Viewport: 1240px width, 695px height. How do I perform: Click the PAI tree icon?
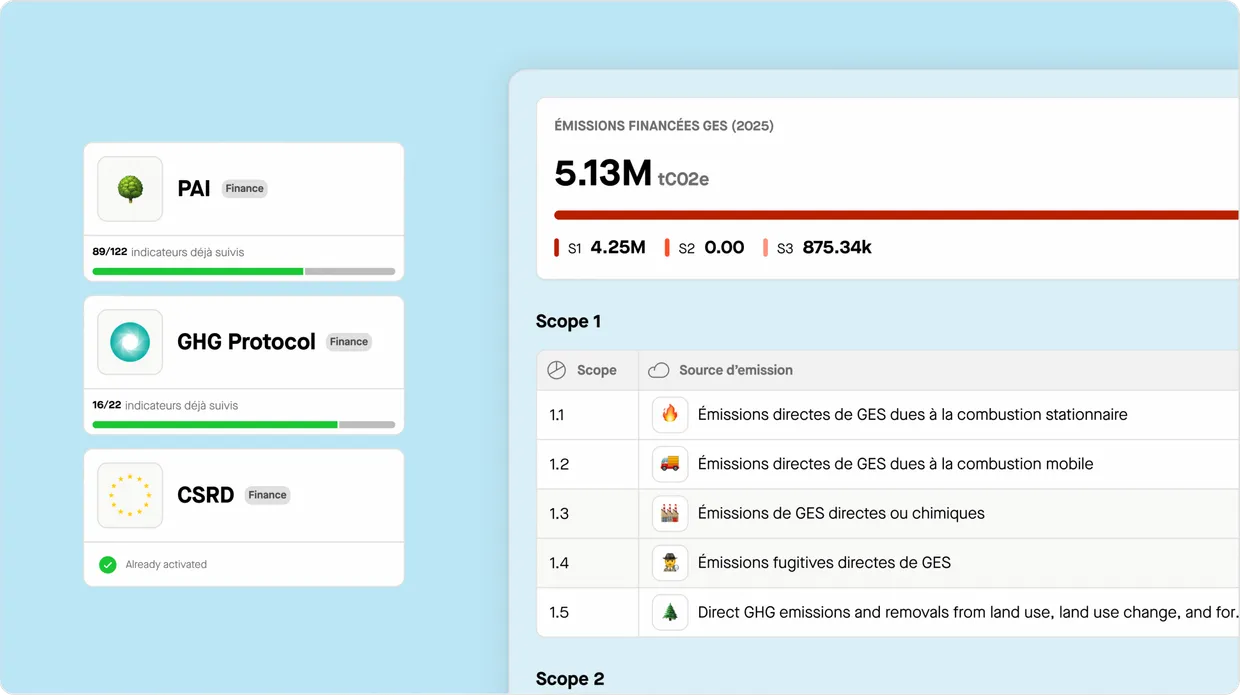tap(130, 189)
